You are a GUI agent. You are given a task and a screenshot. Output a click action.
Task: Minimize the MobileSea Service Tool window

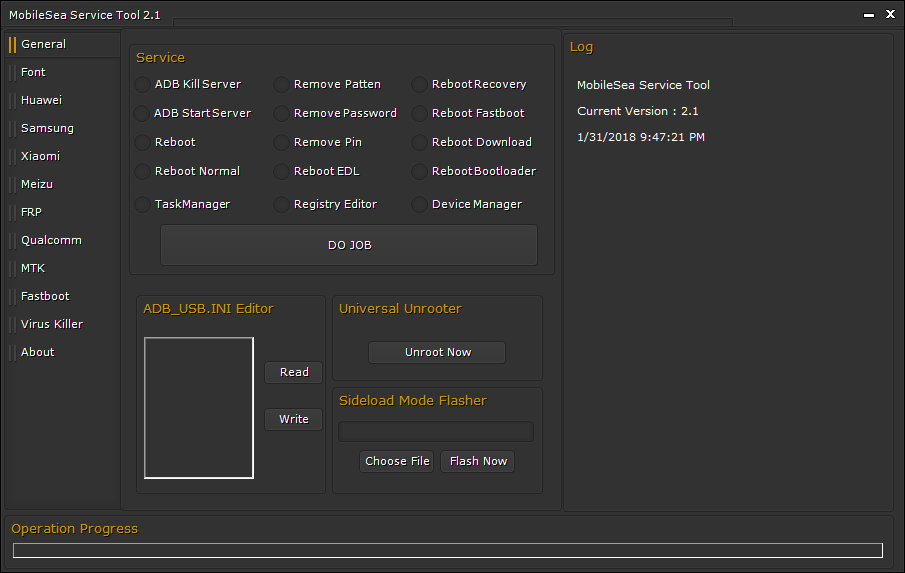(869, 15)
